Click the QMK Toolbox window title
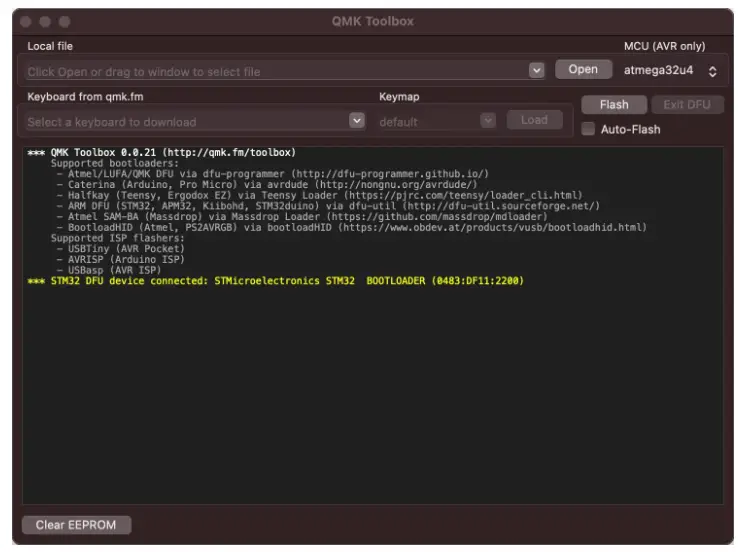Screen dimensions: 738x552 click(373, 21)
